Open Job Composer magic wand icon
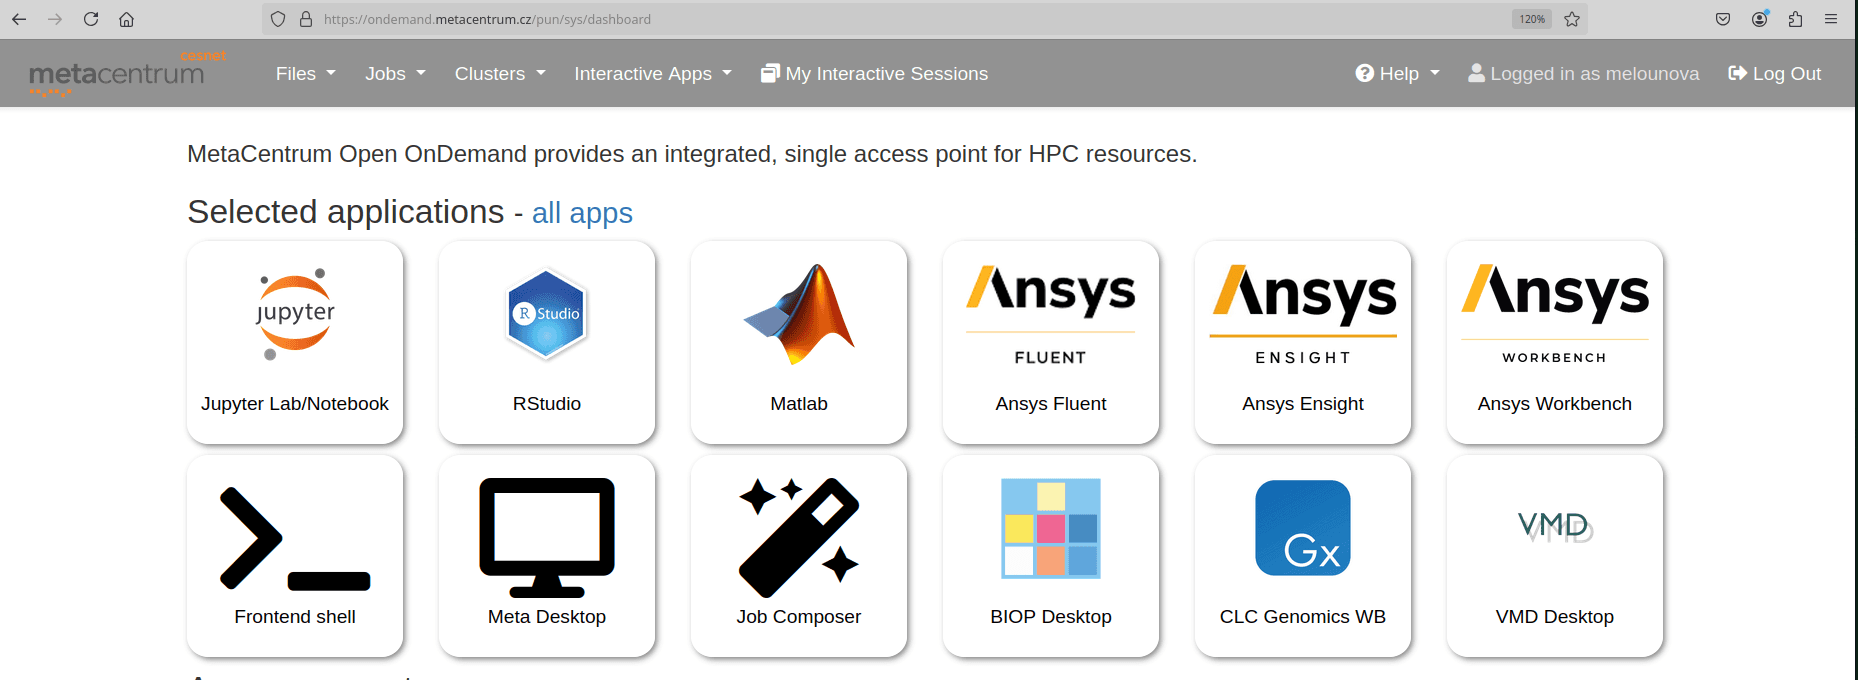The image size is (1858, 680). coord(798,537)
